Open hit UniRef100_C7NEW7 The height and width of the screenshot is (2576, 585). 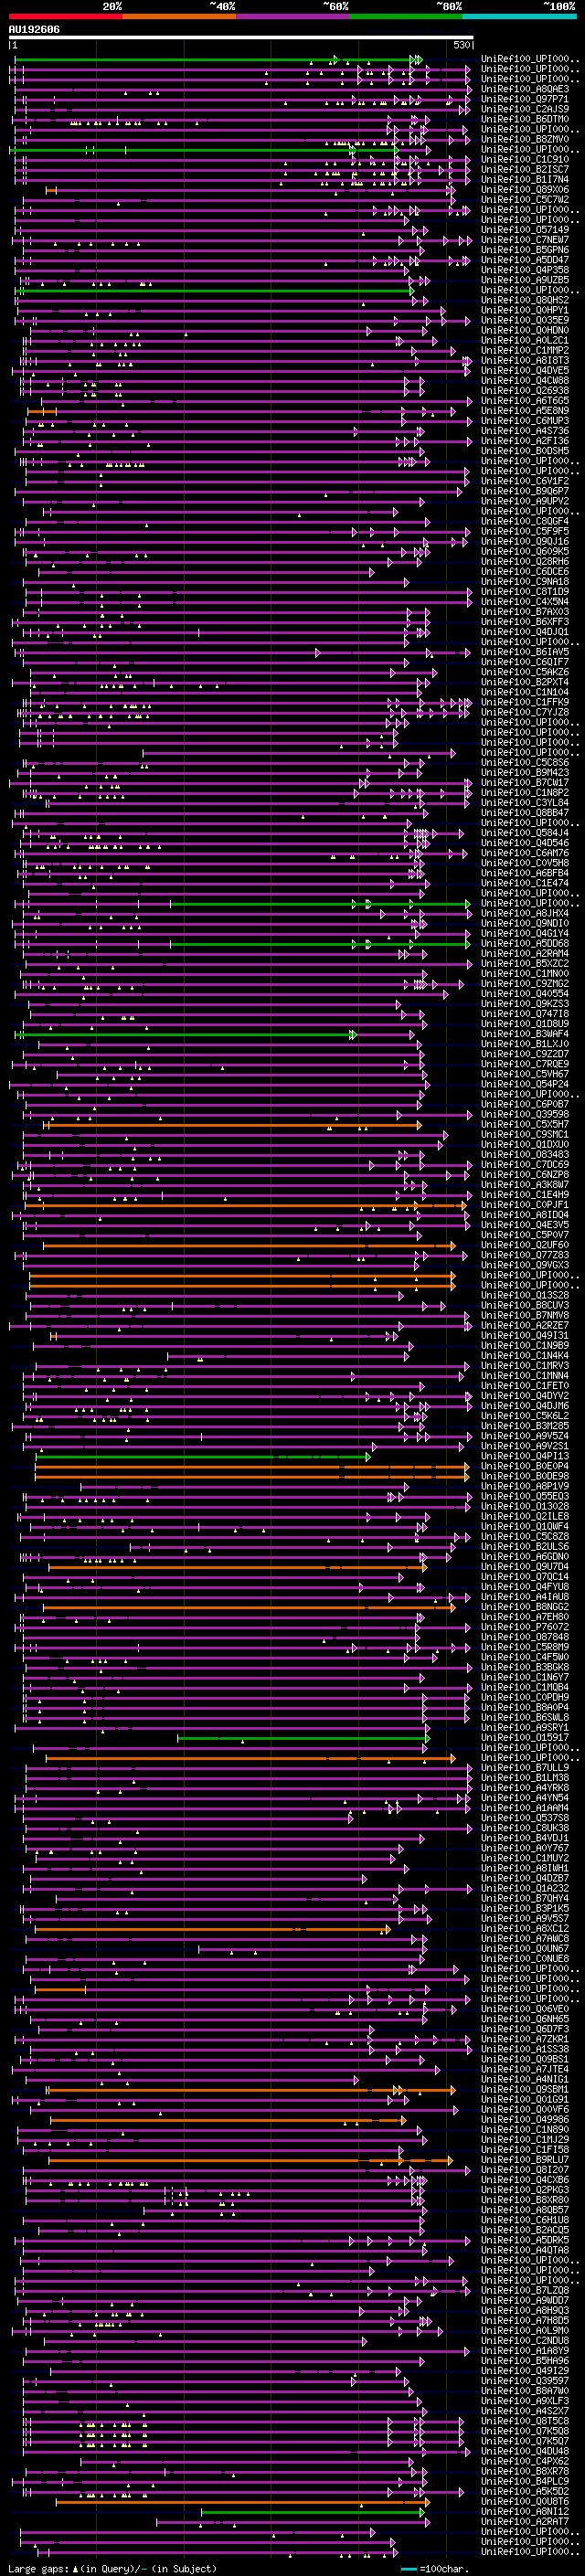click(525, 240)
